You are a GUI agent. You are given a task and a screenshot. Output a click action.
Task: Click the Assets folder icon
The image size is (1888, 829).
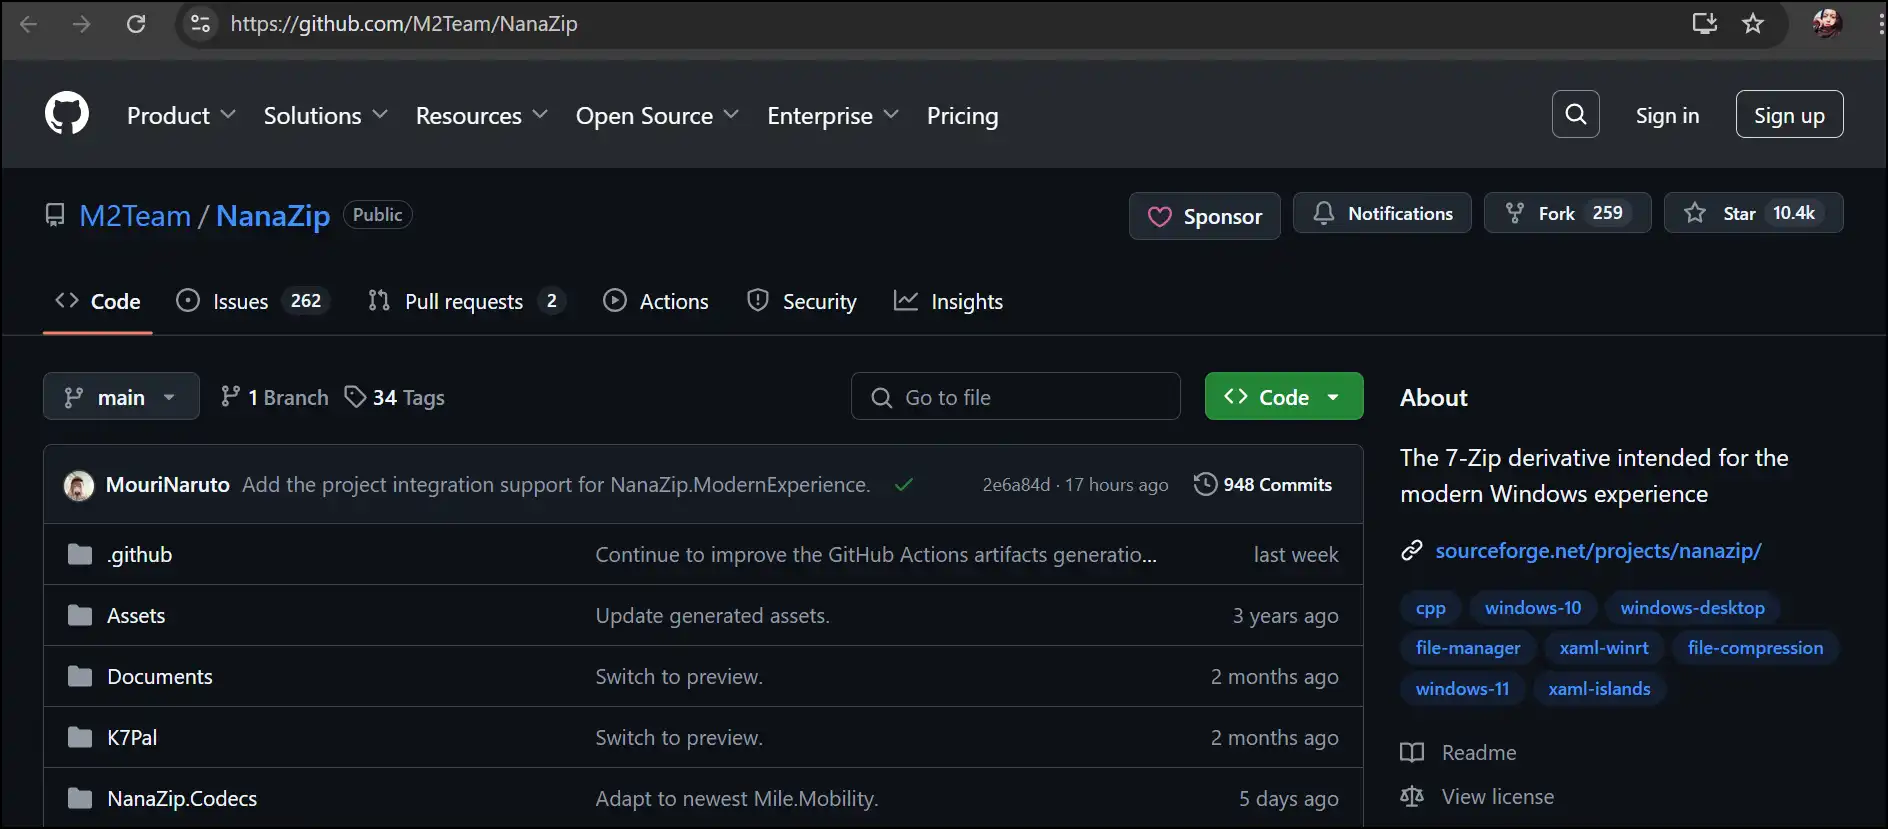(x=80, y=615)
